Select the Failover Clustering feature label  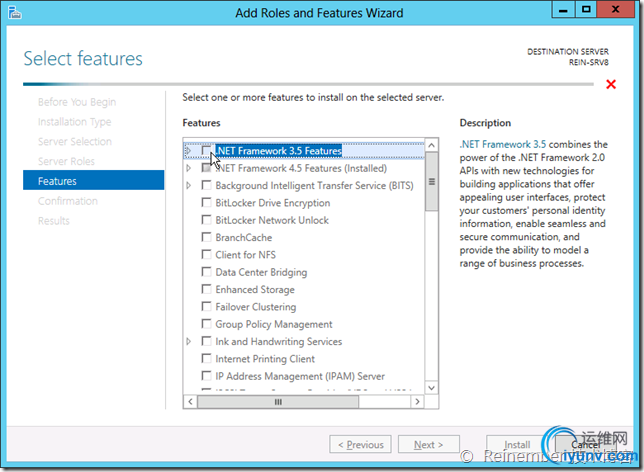[255, 307]
